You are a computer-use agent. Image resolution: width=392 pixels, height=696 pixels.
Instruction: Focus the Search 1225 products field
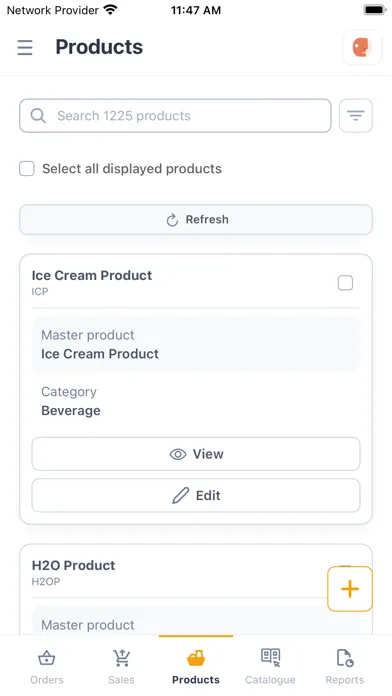click(175, 115)
